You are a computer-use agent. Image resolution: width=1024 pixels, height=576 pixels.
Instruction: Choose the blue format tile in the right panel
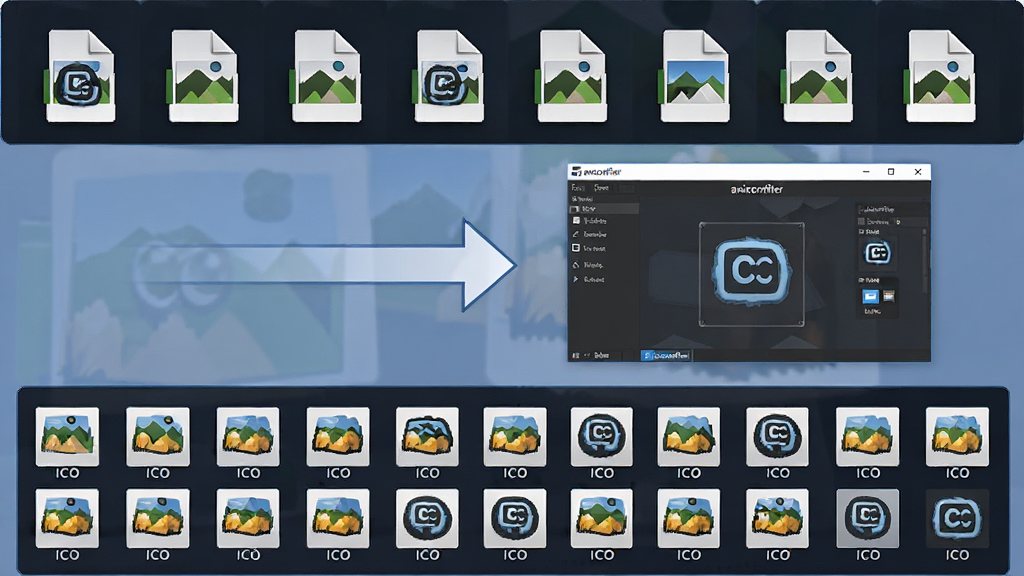tap(870, 296)
